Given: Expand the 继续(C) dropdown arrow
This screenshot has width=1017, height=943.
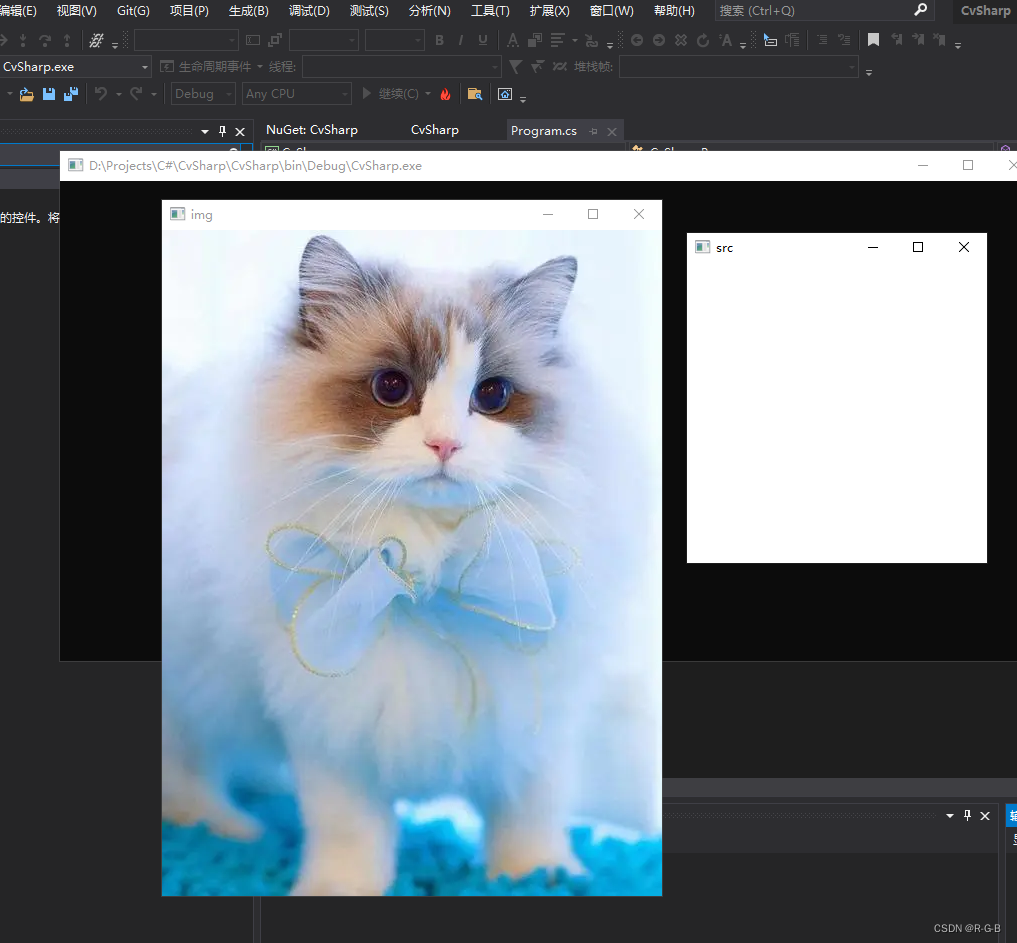Looking at the screenshot, I should 428,94.
